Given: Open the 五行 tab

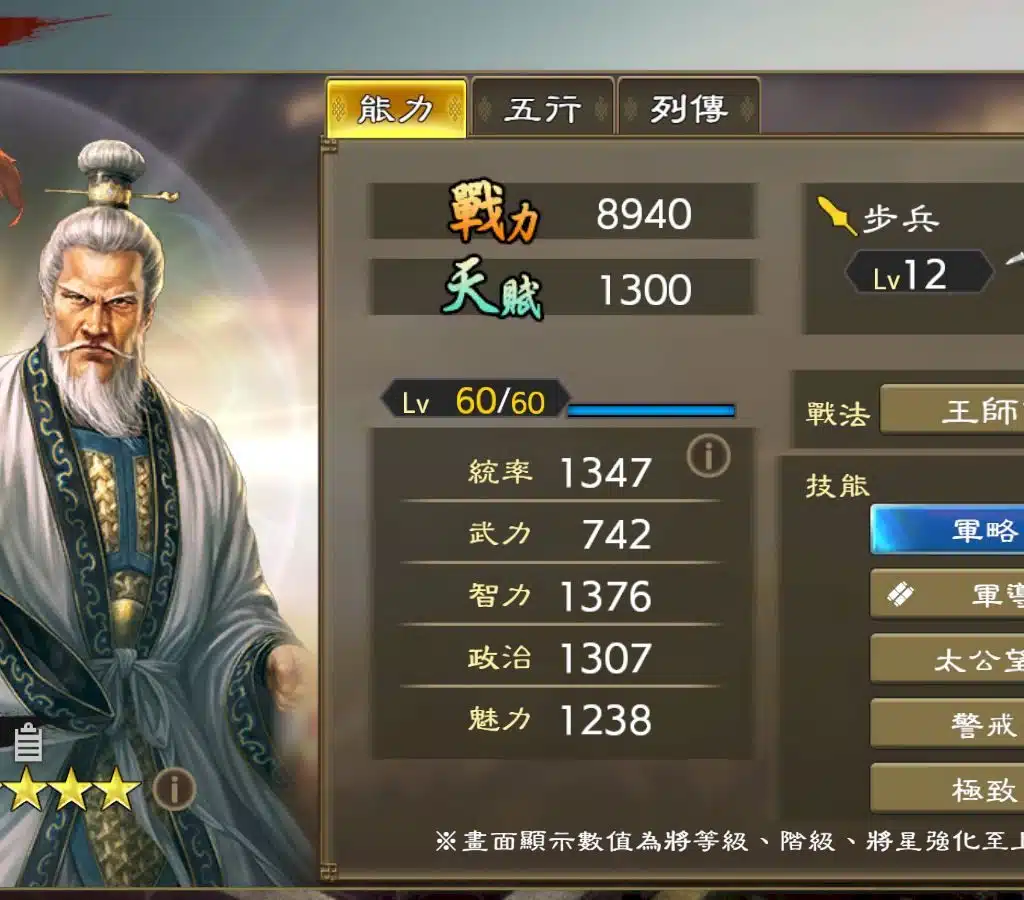Looking at the screenshot, I should point(542,108).
